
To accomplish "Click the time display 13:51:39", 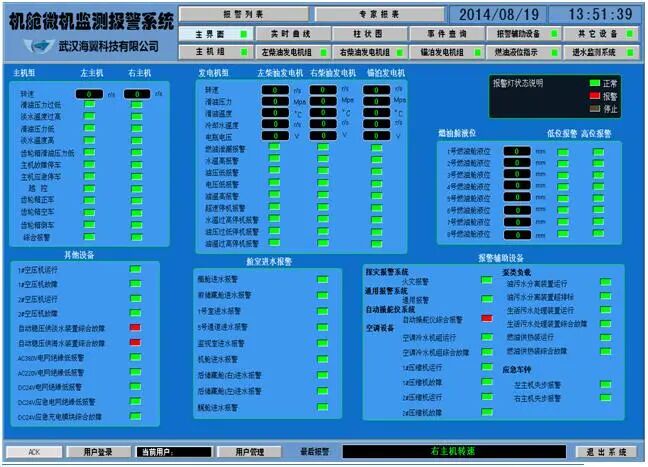I will (x=600, y=15).
